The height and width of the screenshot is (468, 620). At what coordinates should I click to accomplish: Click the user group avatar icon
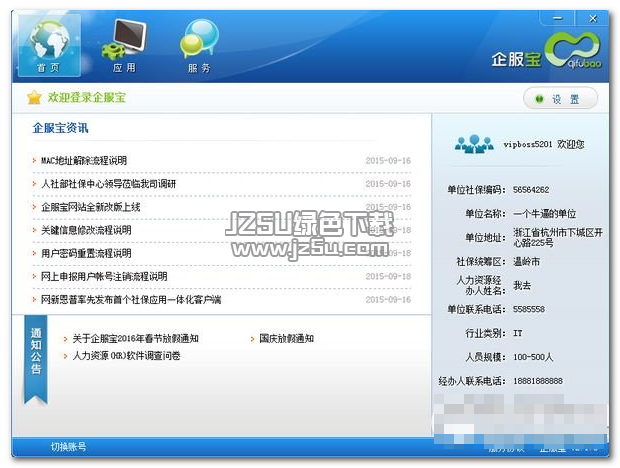pyautogui.click(x=474, y=144)
